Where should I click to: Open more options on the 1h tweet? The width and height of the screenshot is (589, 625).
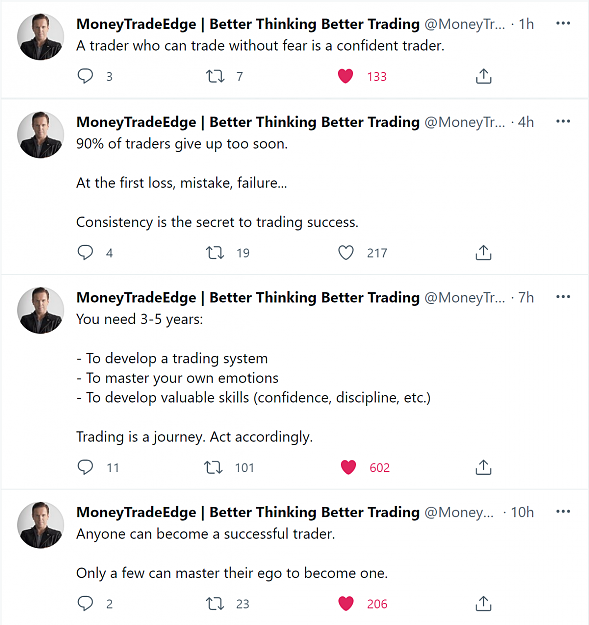563,24
